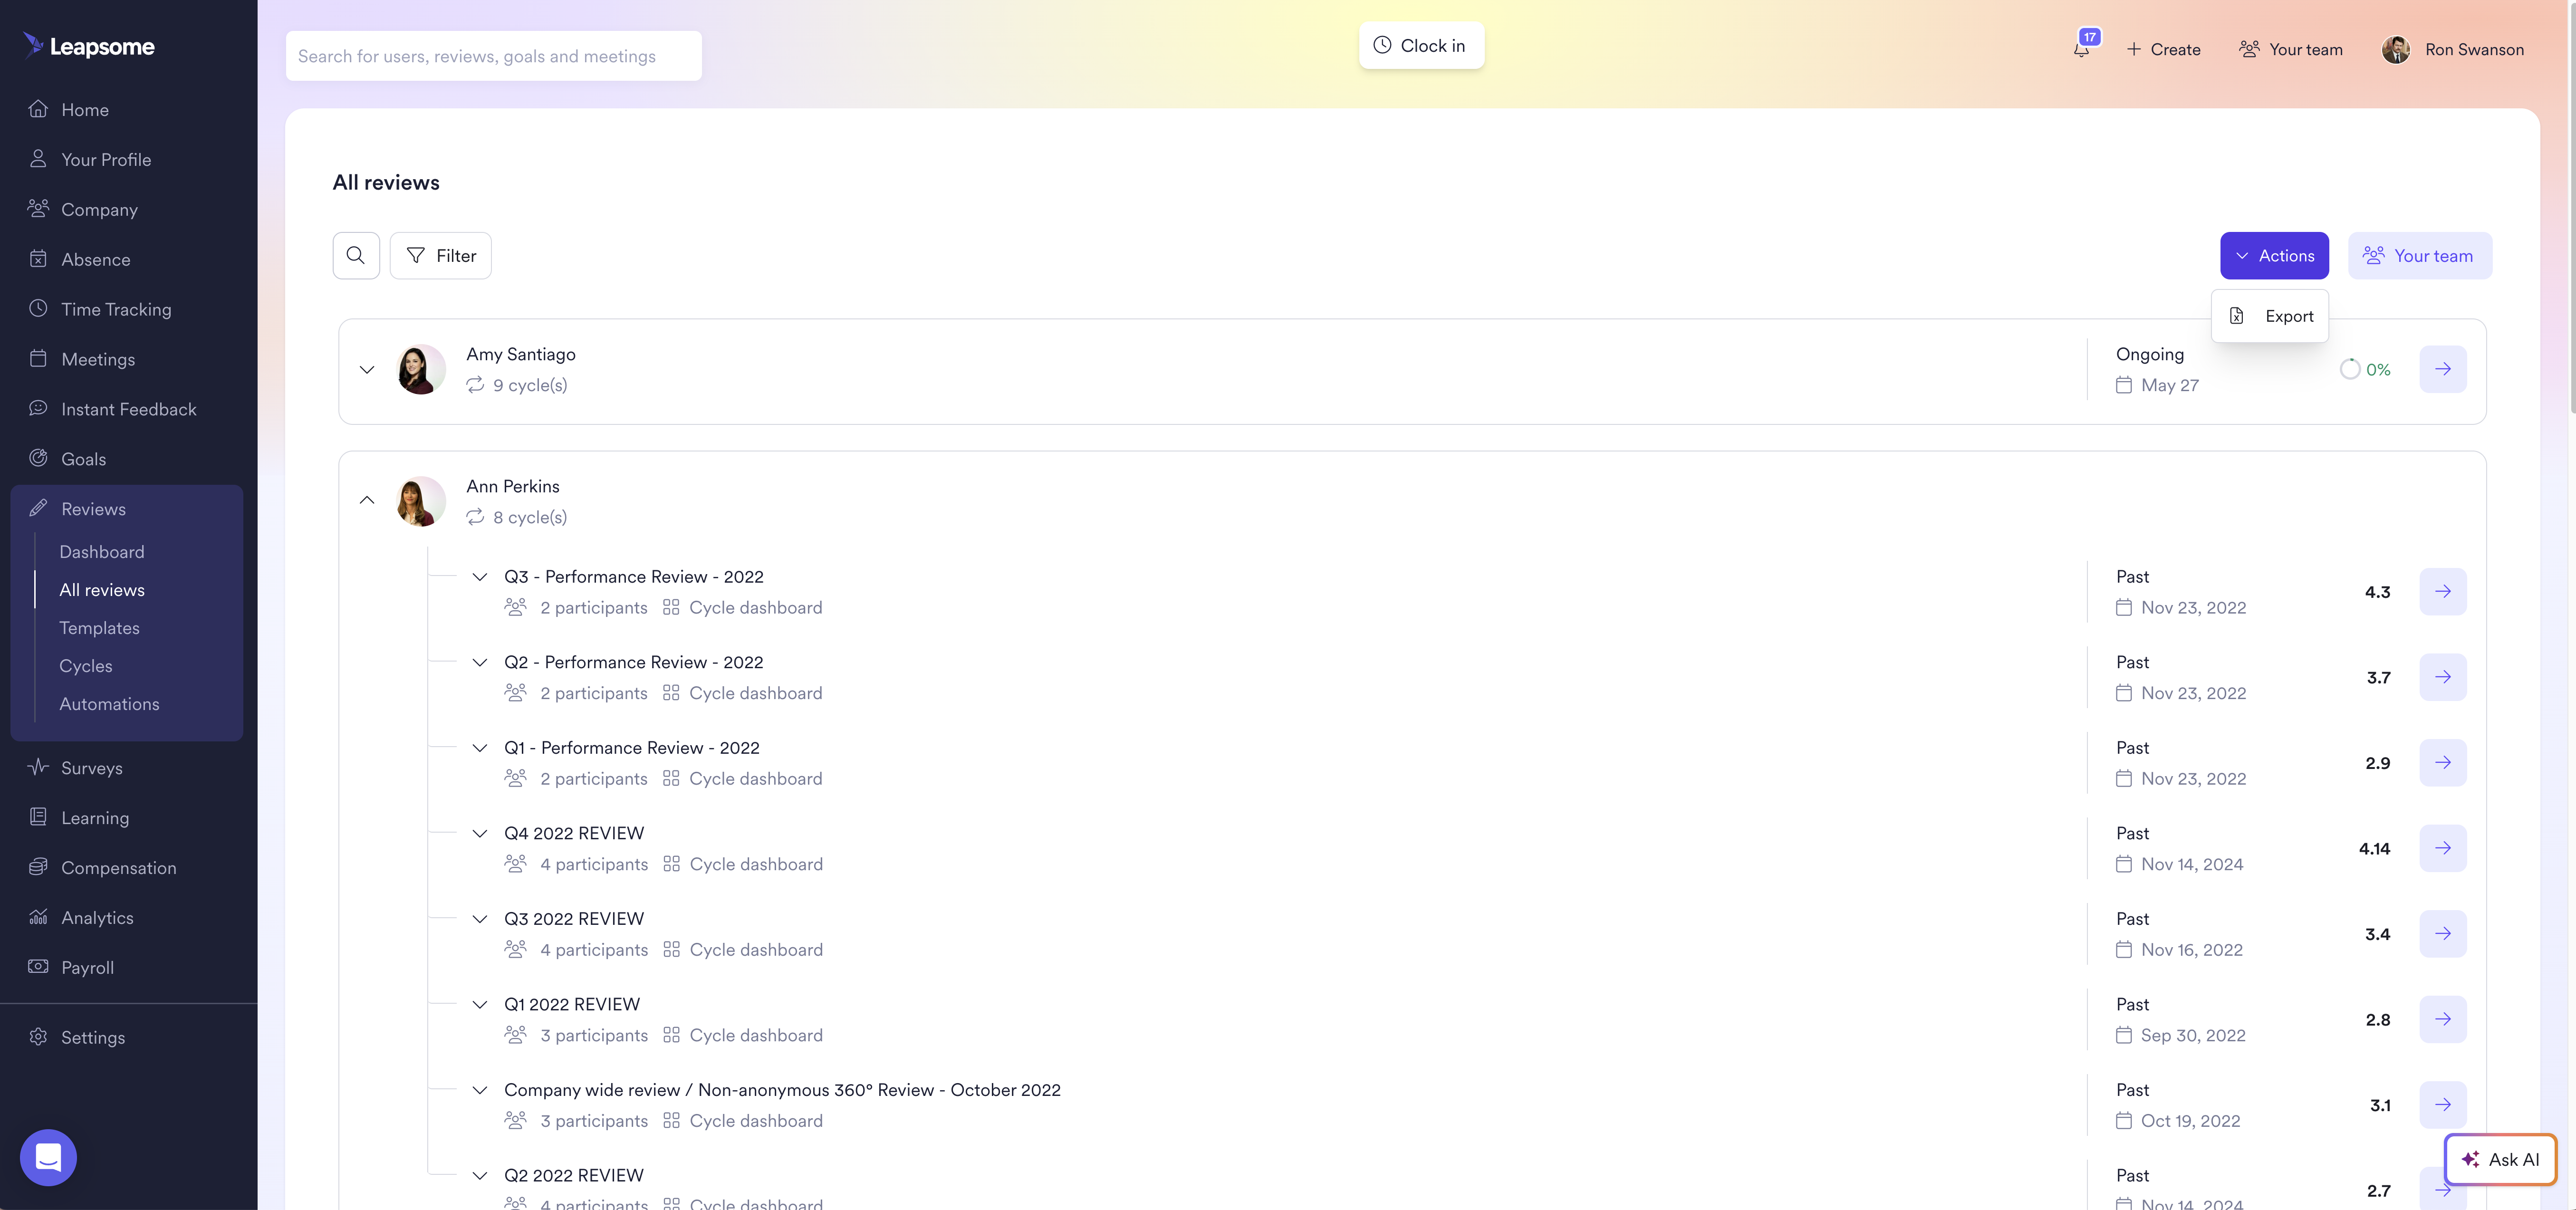
Task: Open Q1 2022 REVIEW arrow button
Action: tap(2442, 1019)
